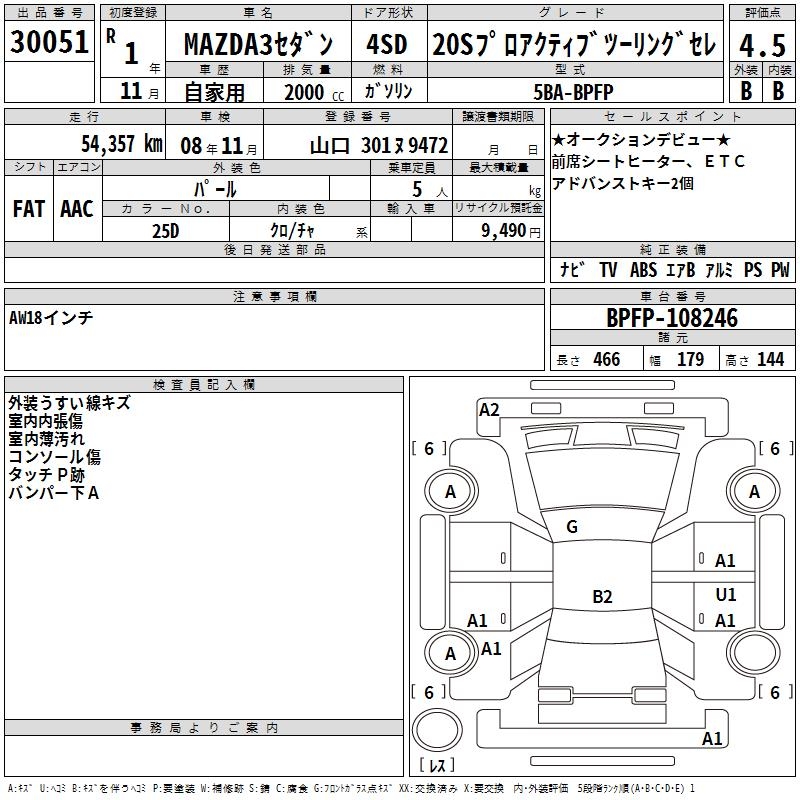Select the color number 25D
This screenshot has width=800, height=800.
click(165, 231)
